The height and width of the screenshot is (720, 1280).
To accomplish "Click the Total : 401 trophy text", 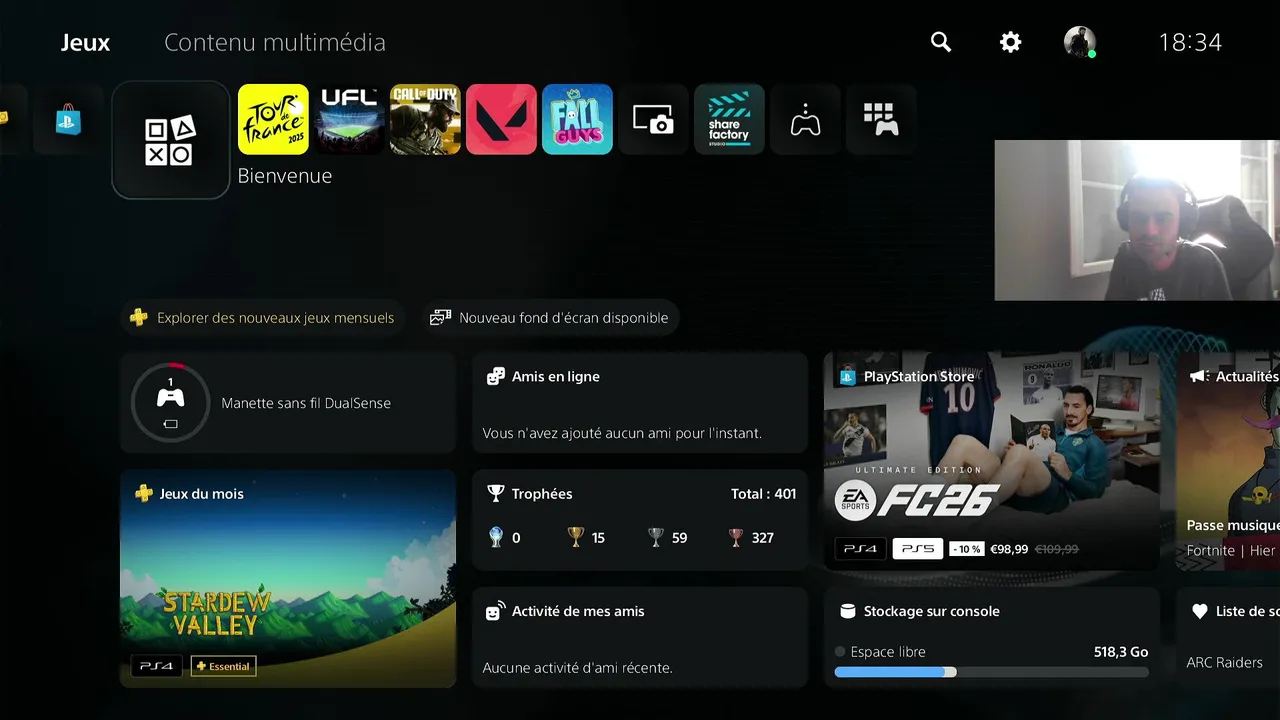I will pyautogui.click(x=764, y=494).
